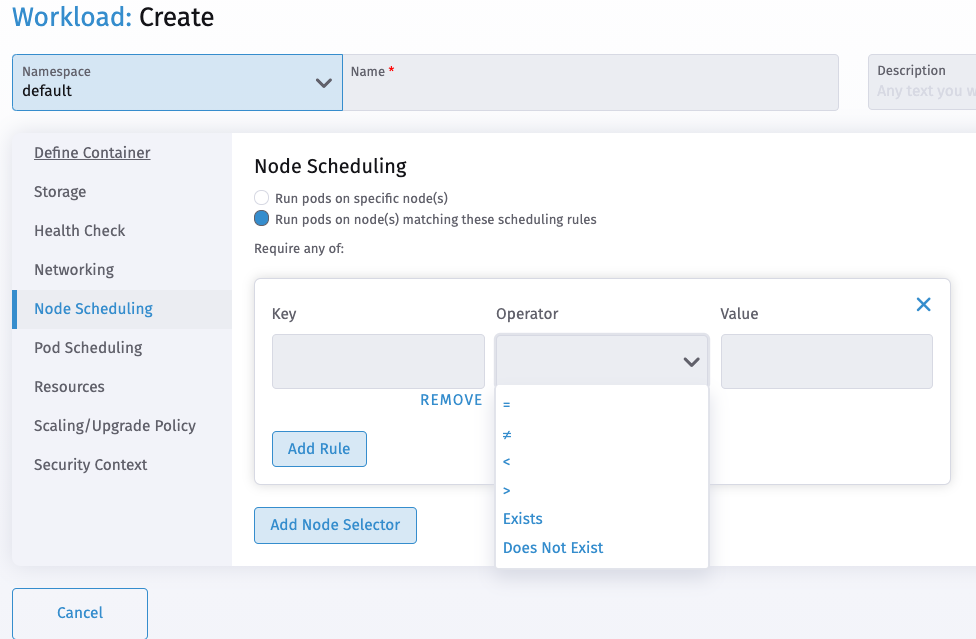The height and width of the screenshot is (639, 976).
Task: Add a Node Selector
Action: 335,525
